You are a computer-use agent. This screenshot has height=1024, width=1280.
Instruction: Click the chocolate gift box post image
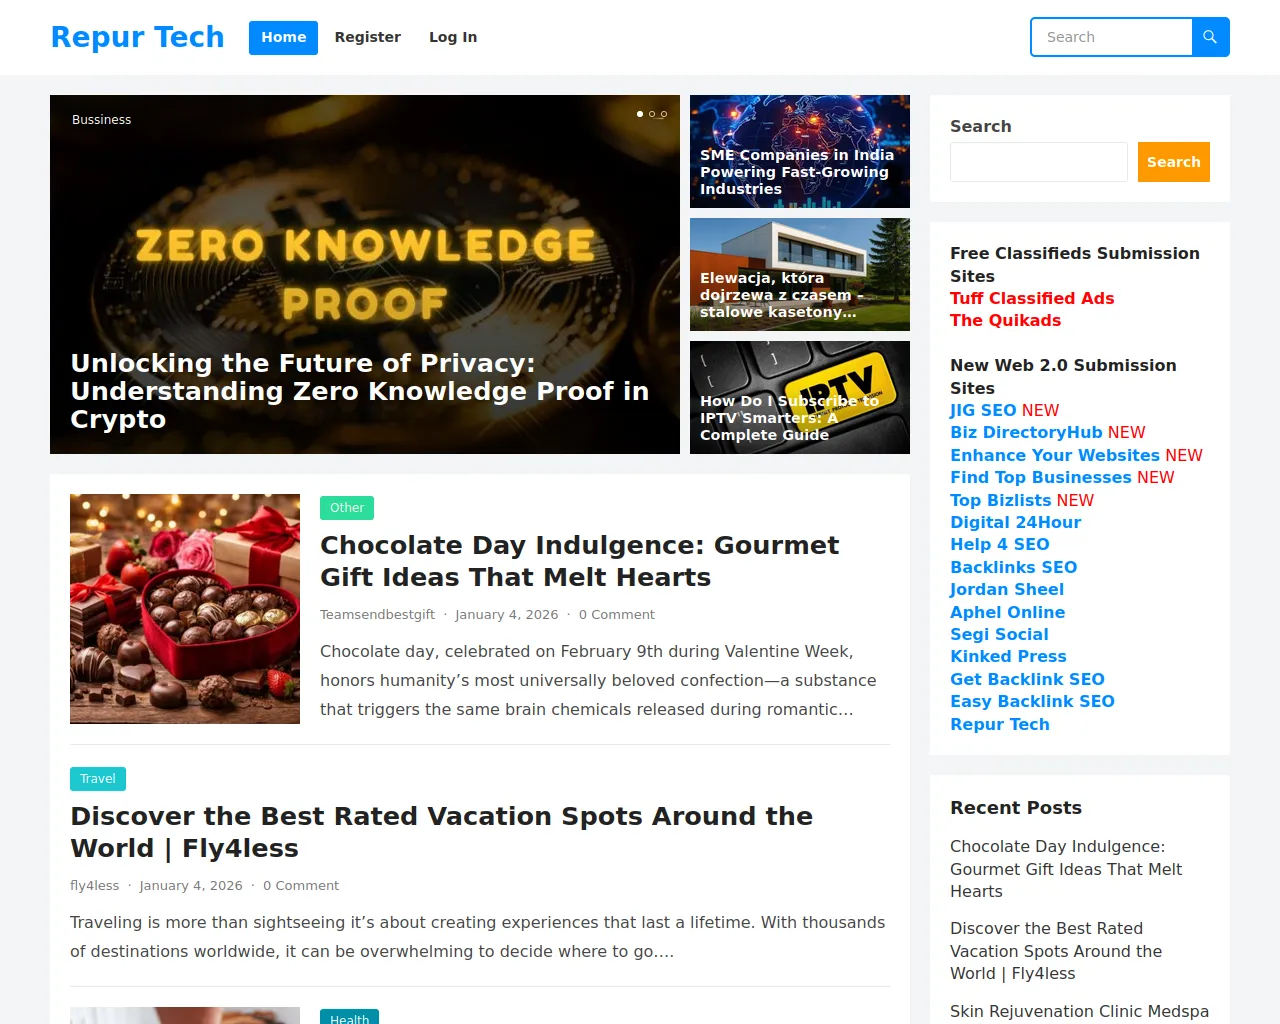185,609
